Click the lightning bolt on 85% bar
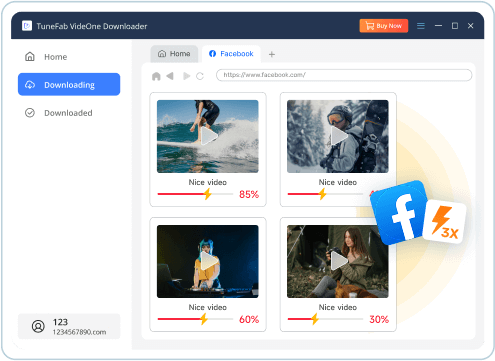Image resolution: width=495 pixels, height=361 pixels. click(208, 194)
